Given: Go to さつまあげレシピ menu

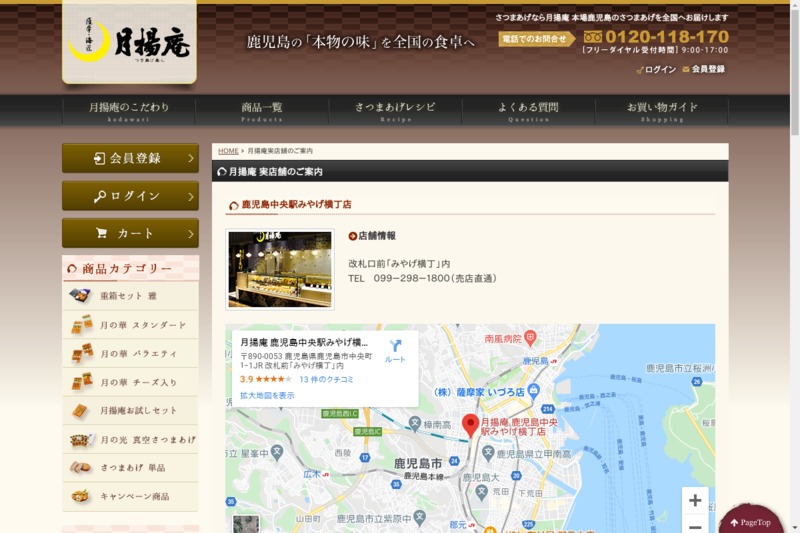Looking at the screenshot, I should (x=395, y=110).
